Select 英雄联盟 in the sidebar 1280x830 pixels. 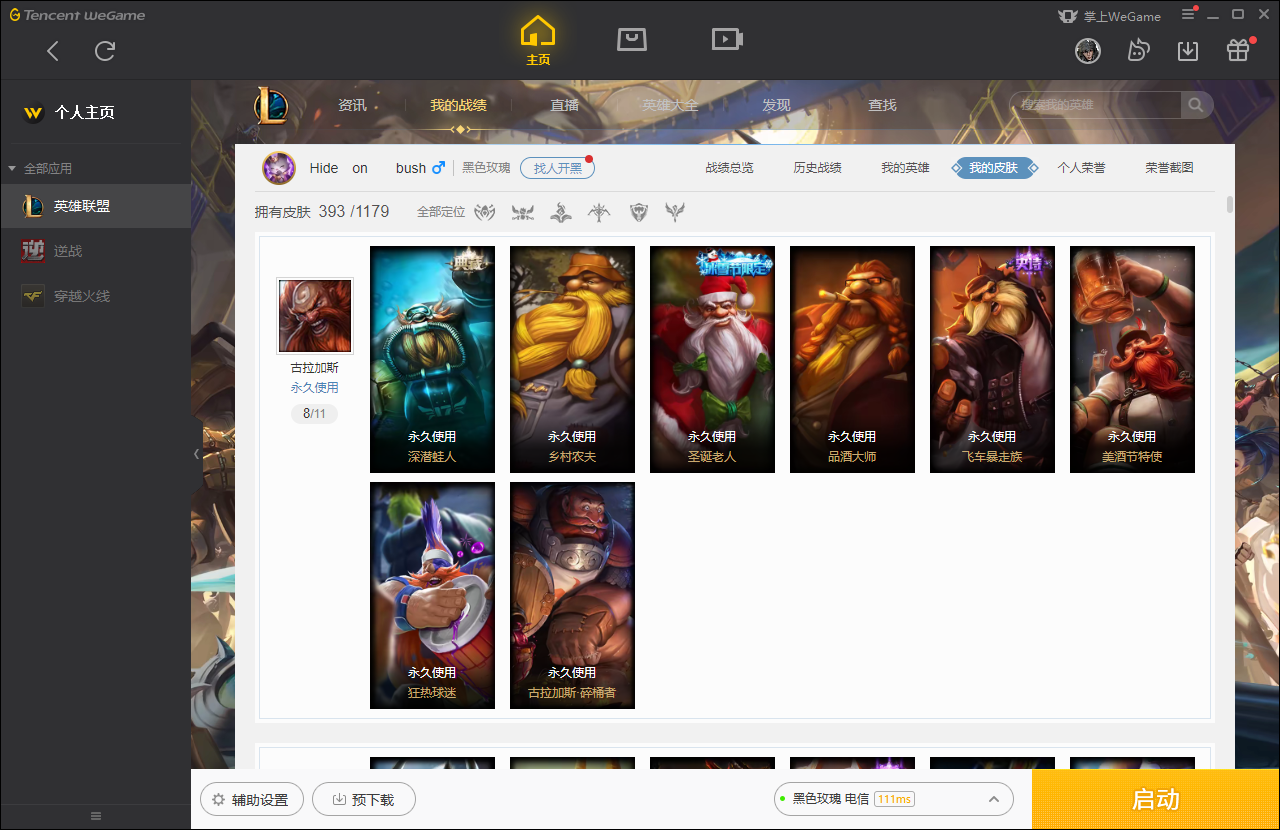pos(95,206)
